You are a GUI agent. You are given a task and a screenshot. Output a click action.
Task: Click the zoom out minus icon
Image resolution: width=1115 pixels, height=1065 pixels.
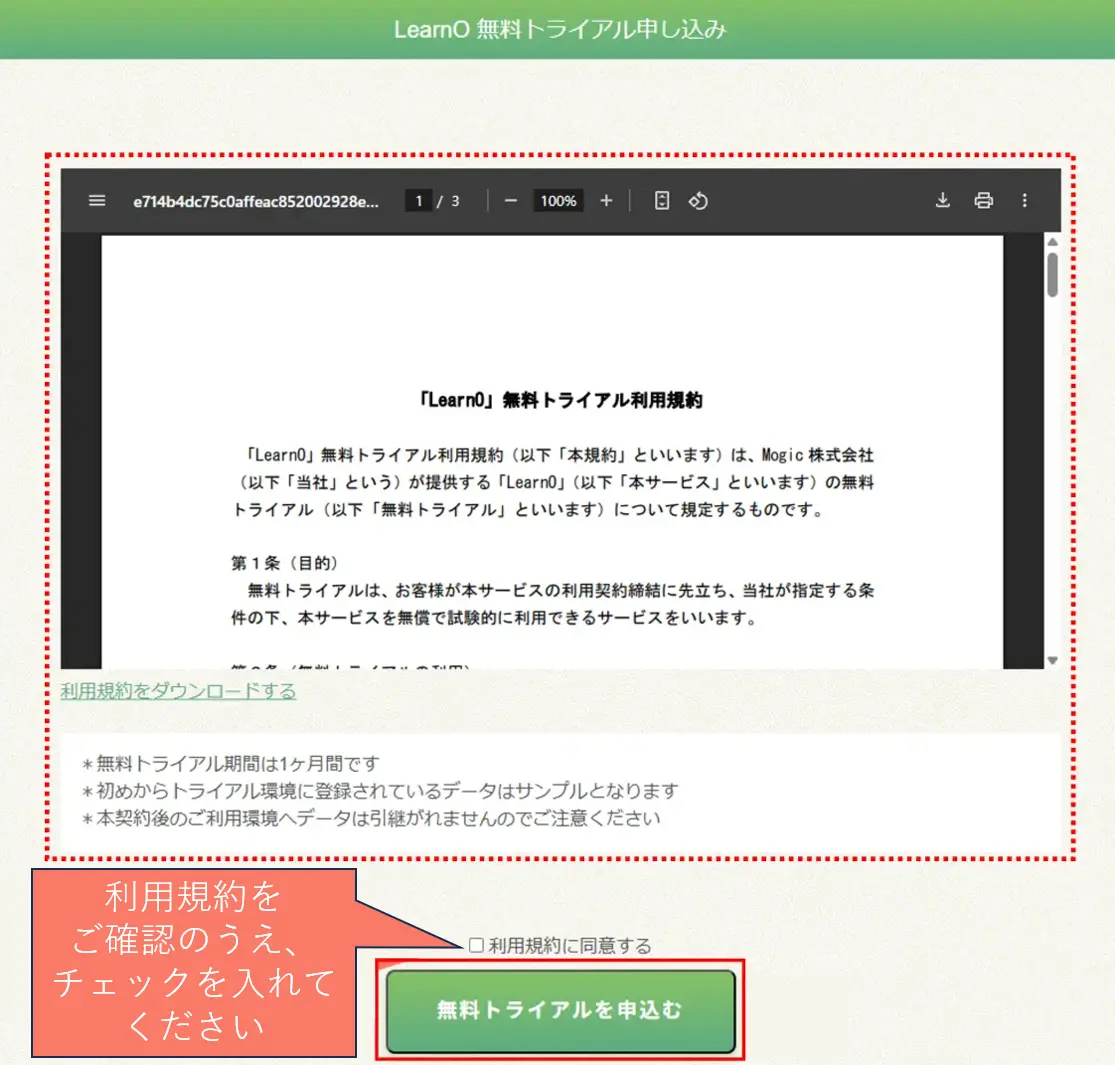[511, 201]
